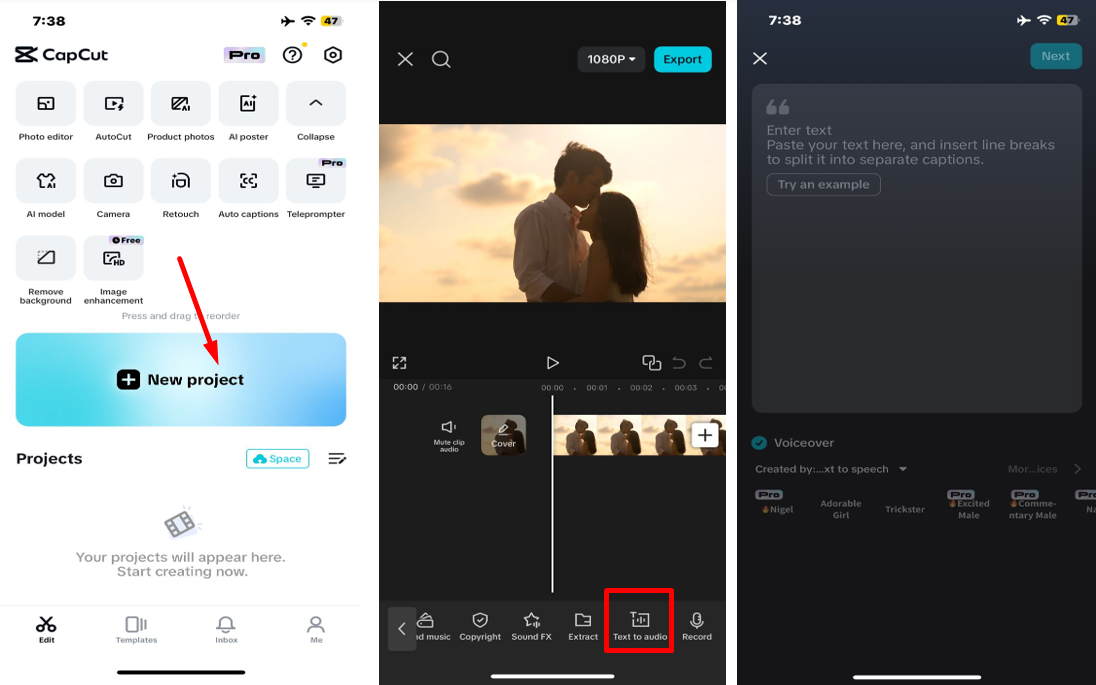Select the Adorable Girl voice
Image resolution: width=1096 pixels, height=685 pixels.
(841, 509)
